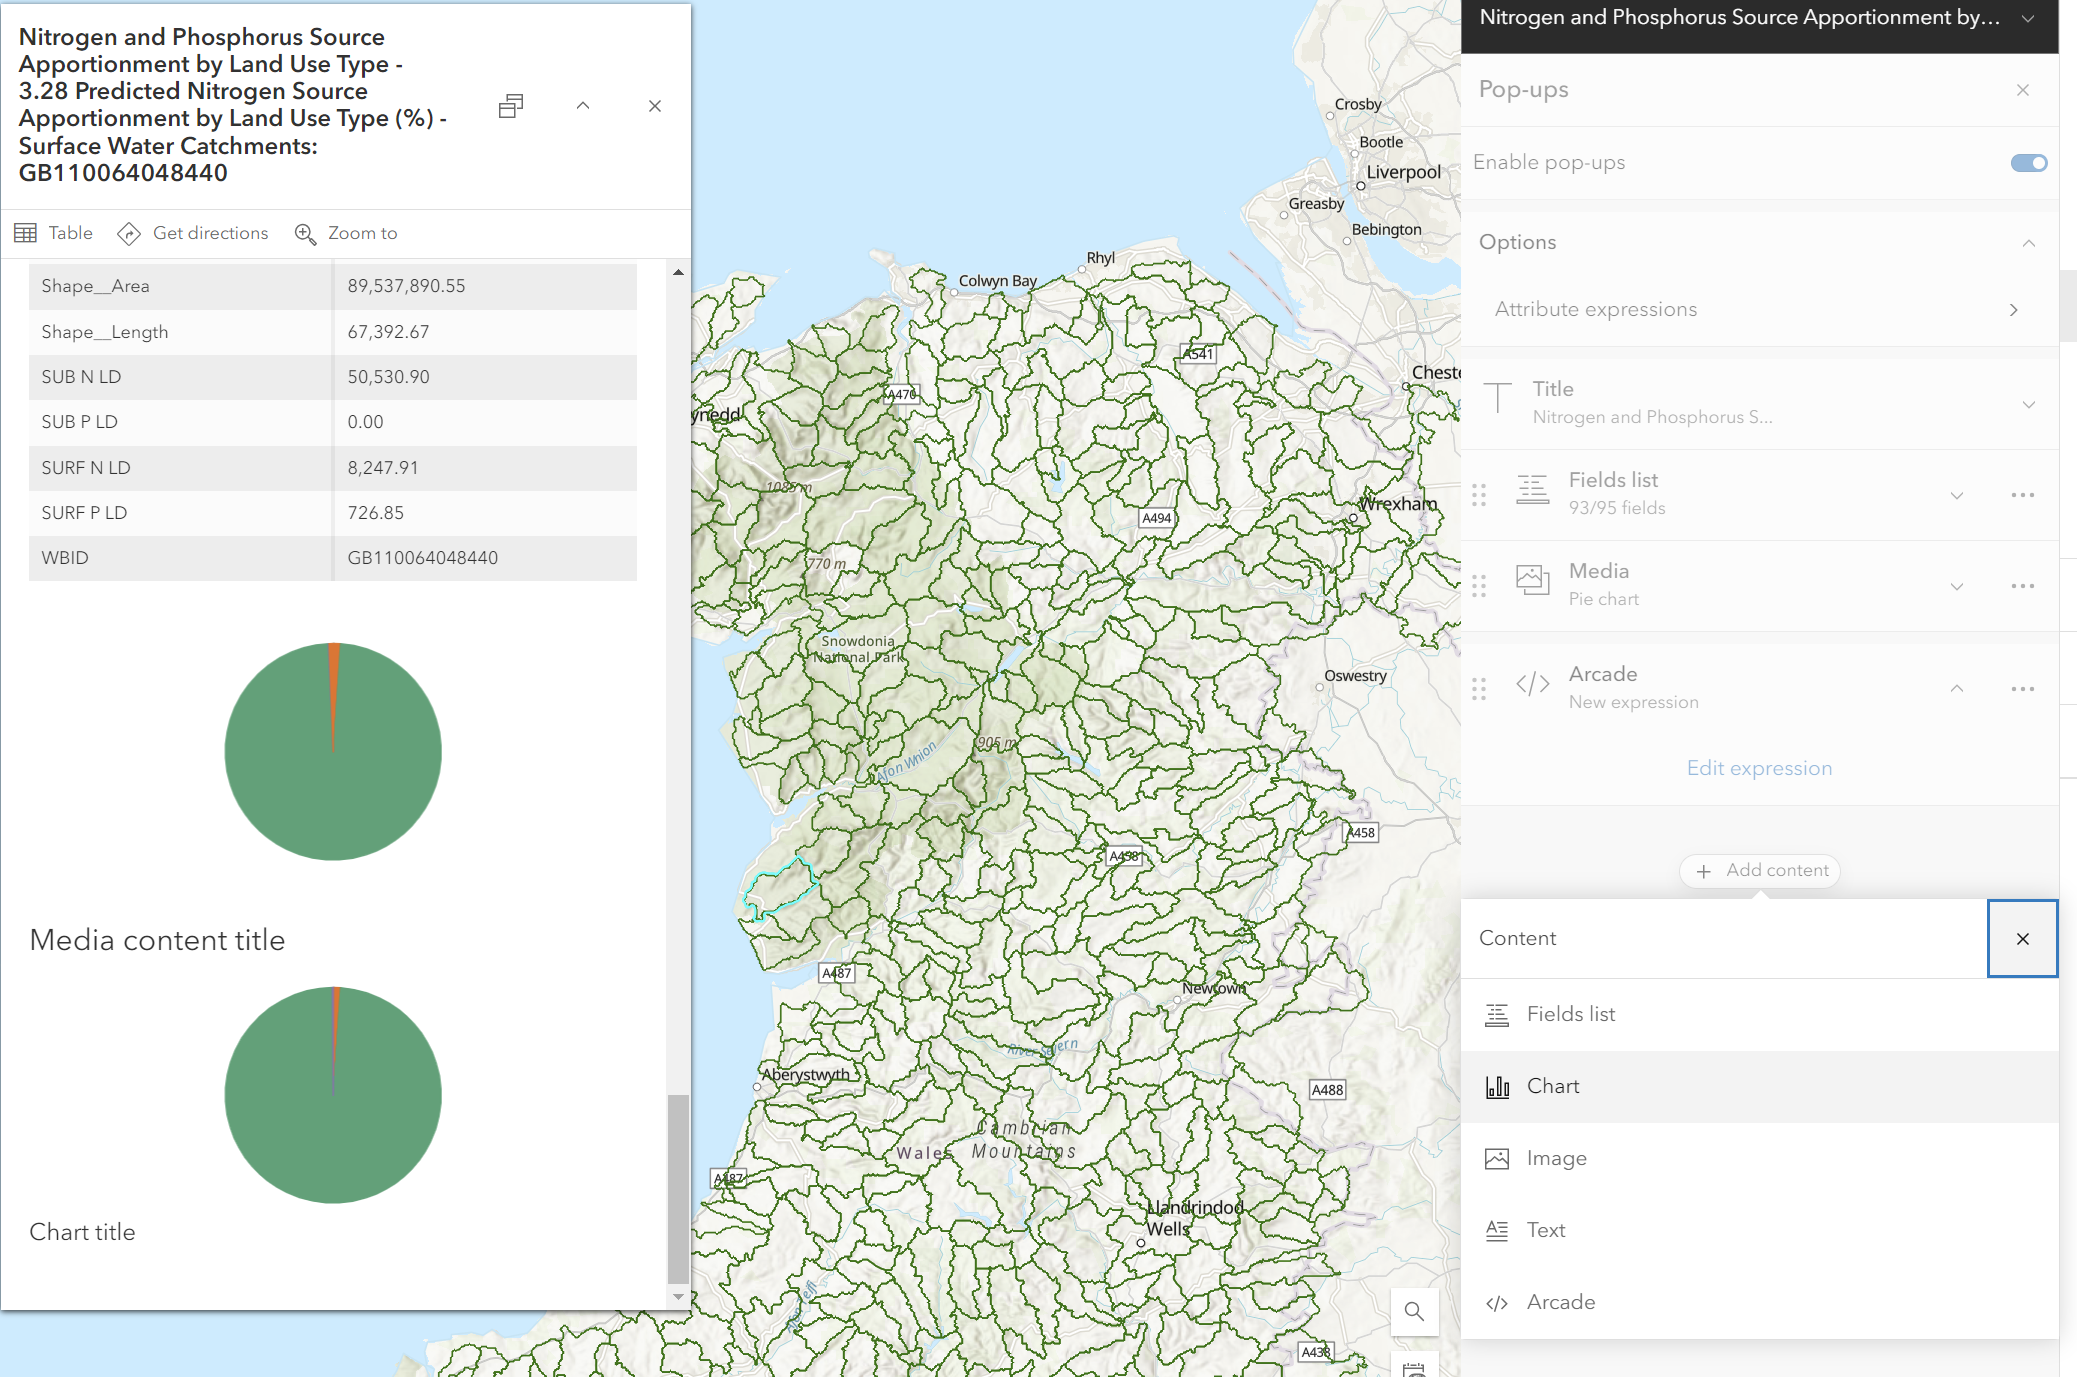
Task: Collapse the Fields list element
Action: [1956, 494]
